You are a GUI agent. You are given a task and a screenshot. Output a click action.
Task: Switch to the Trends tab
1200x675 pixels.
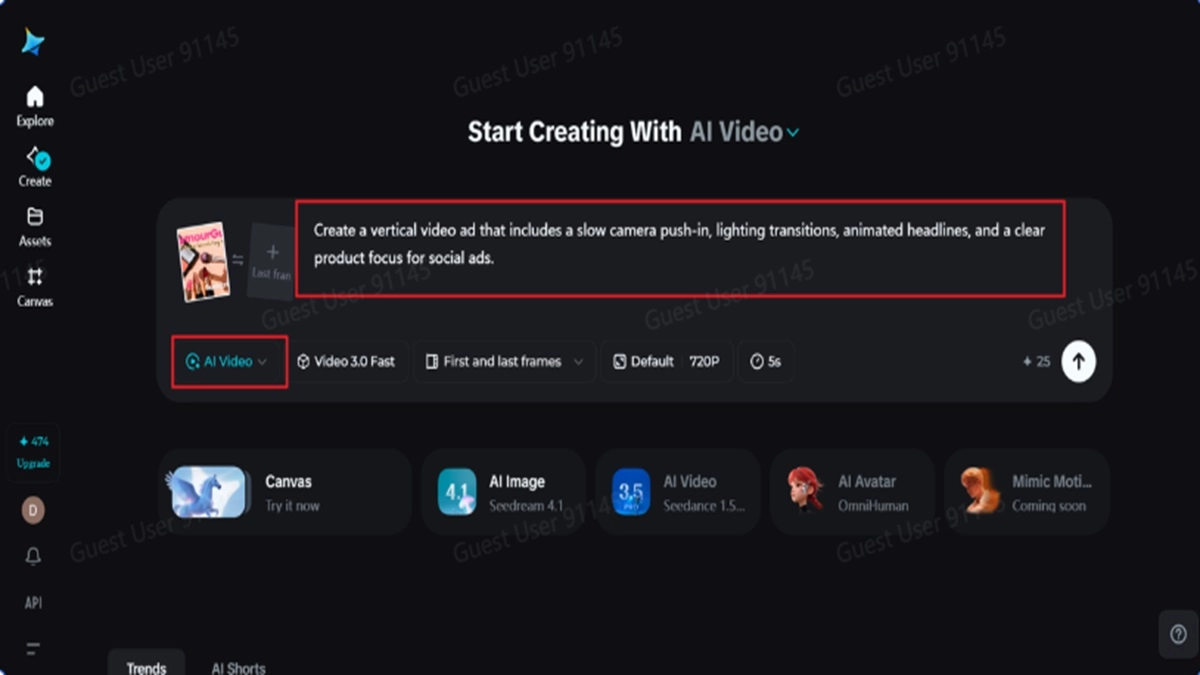tap(146, 667)
